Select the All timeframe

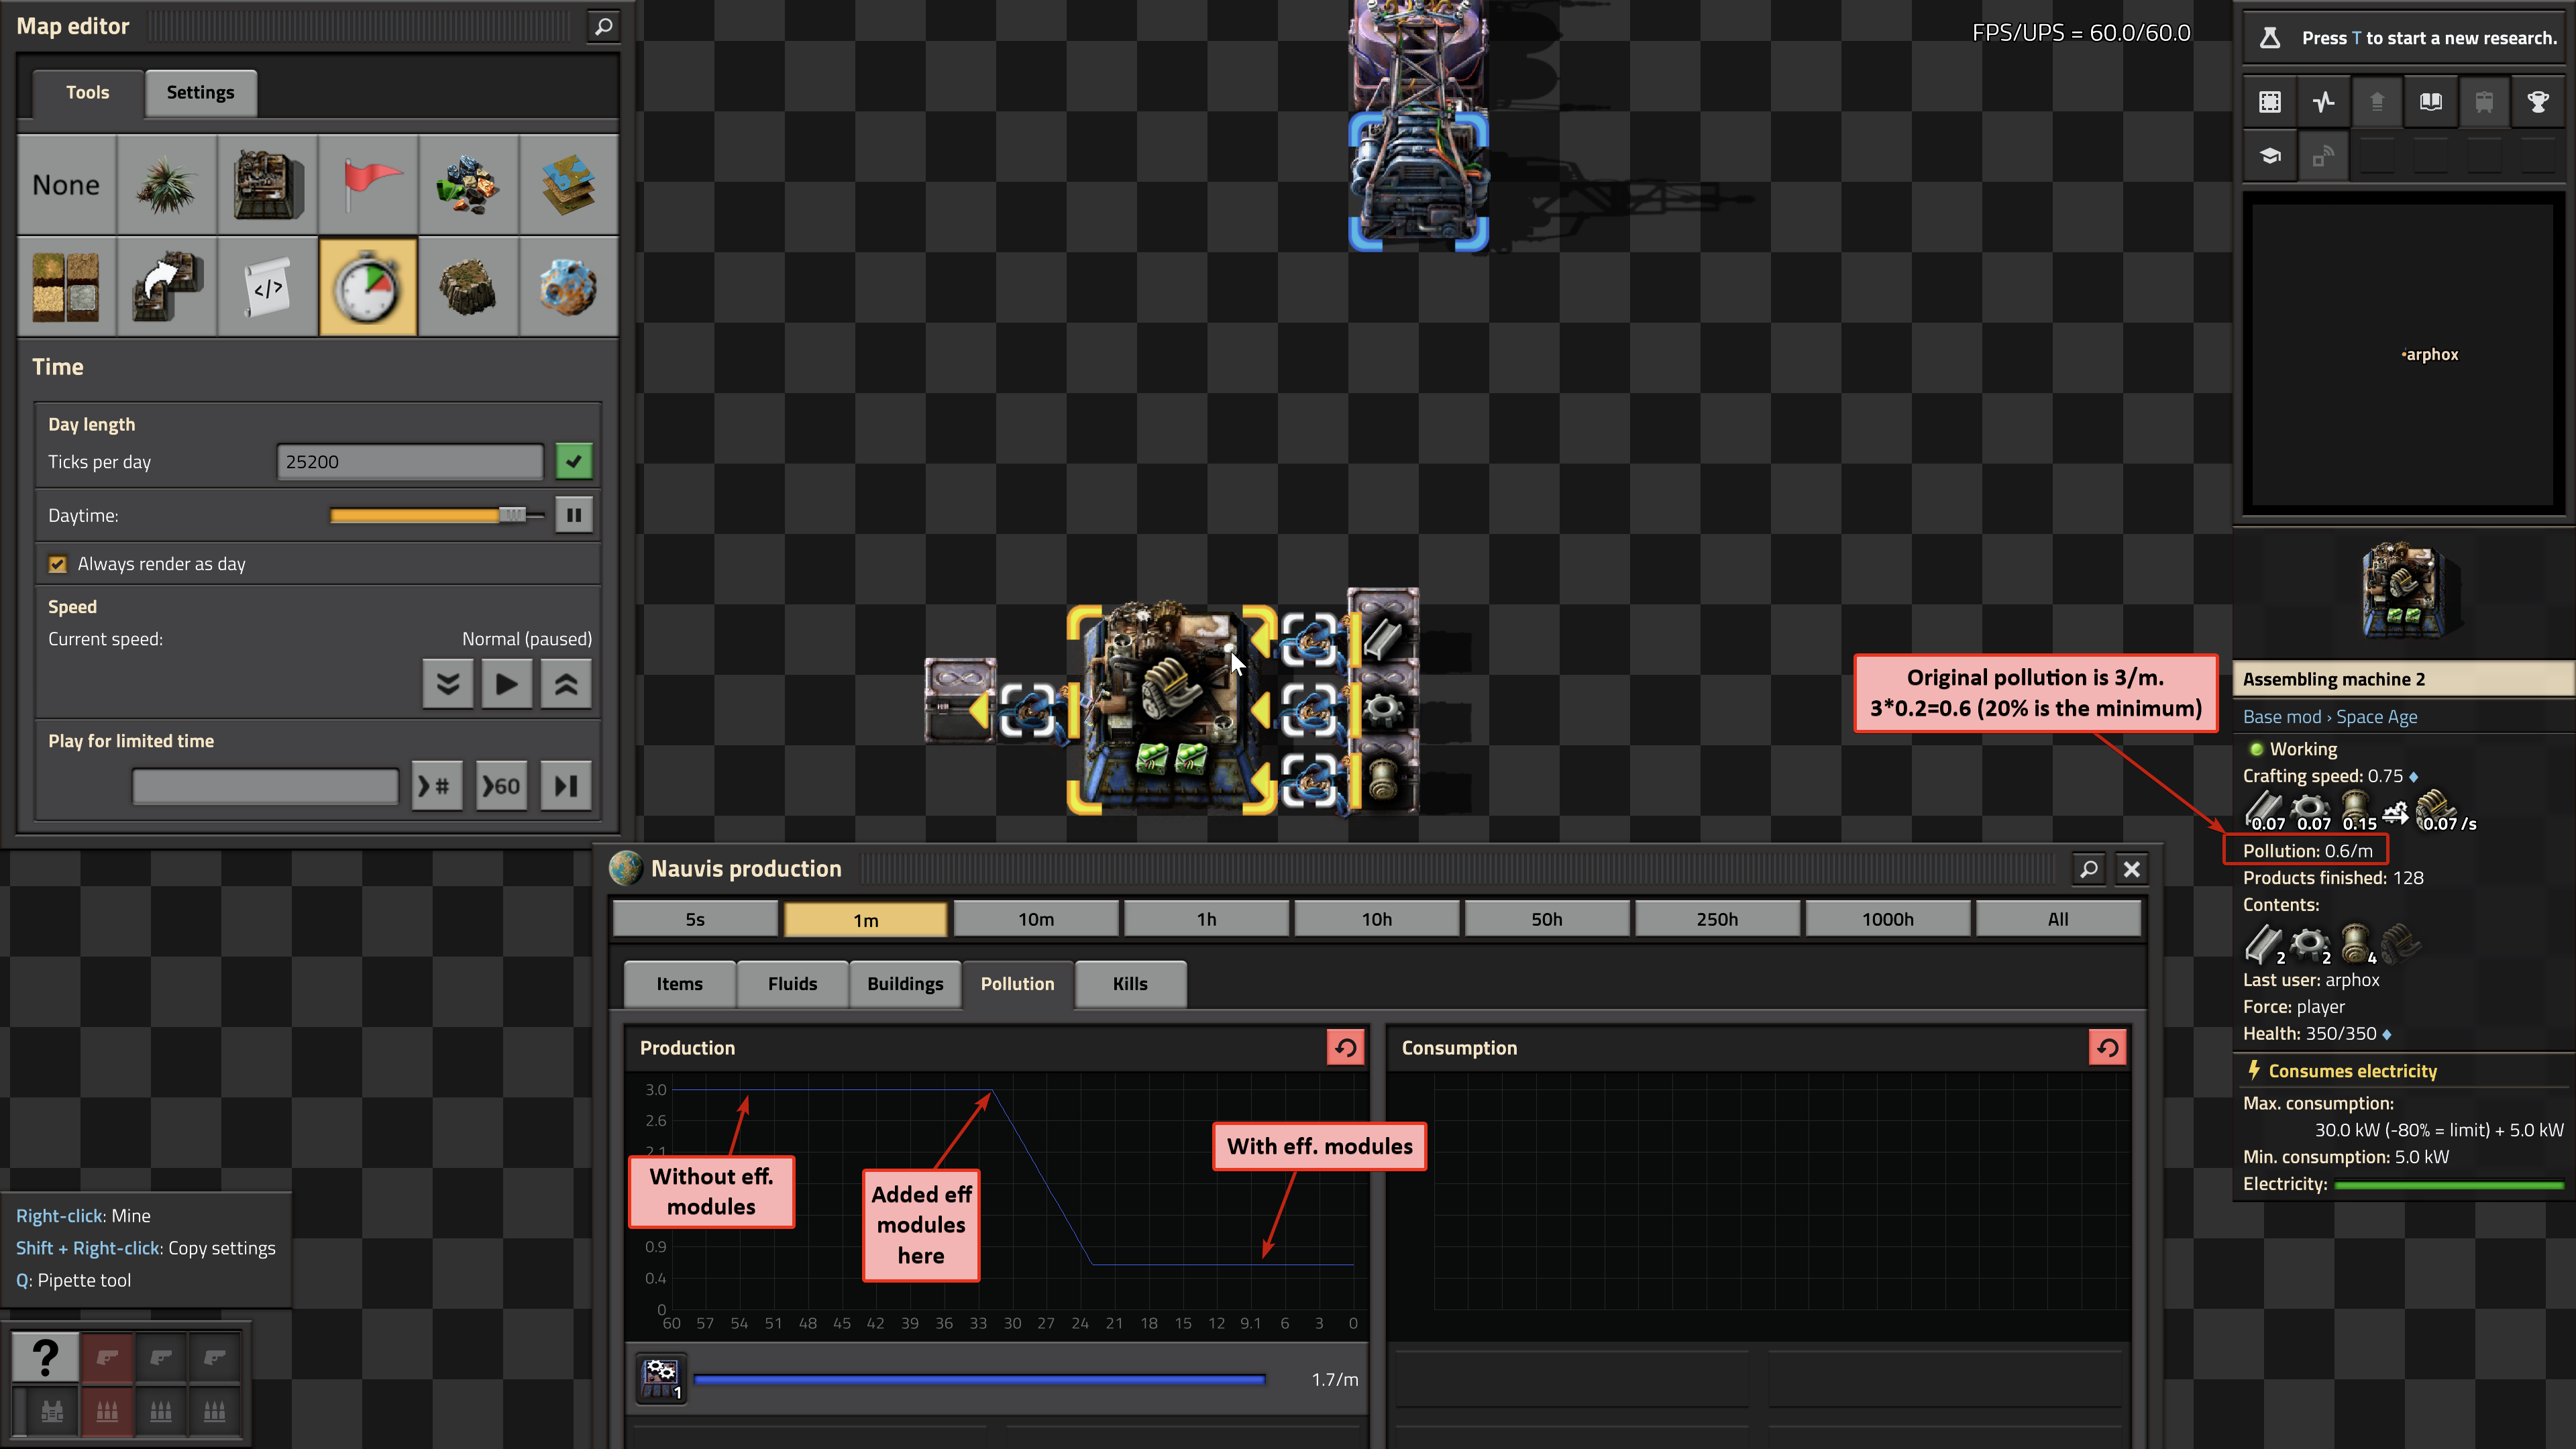2058,919
